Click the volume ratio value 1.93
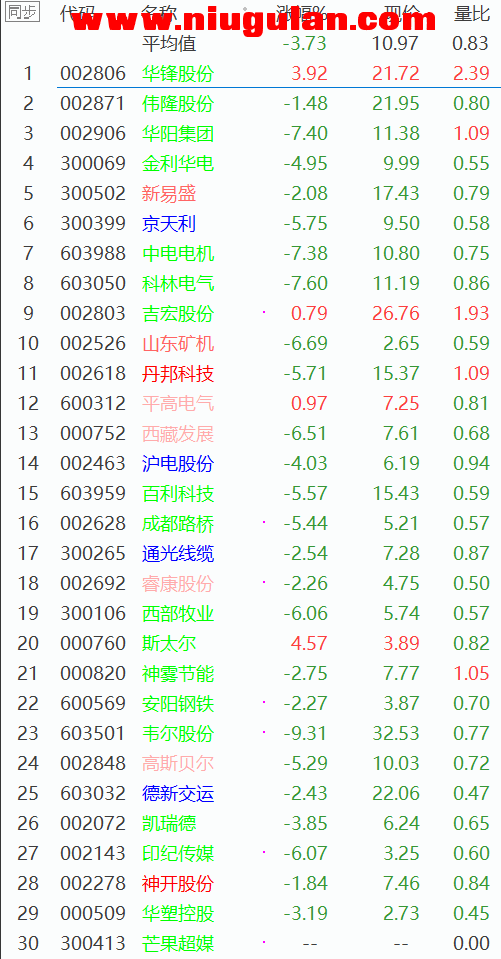 pos(471,314)
